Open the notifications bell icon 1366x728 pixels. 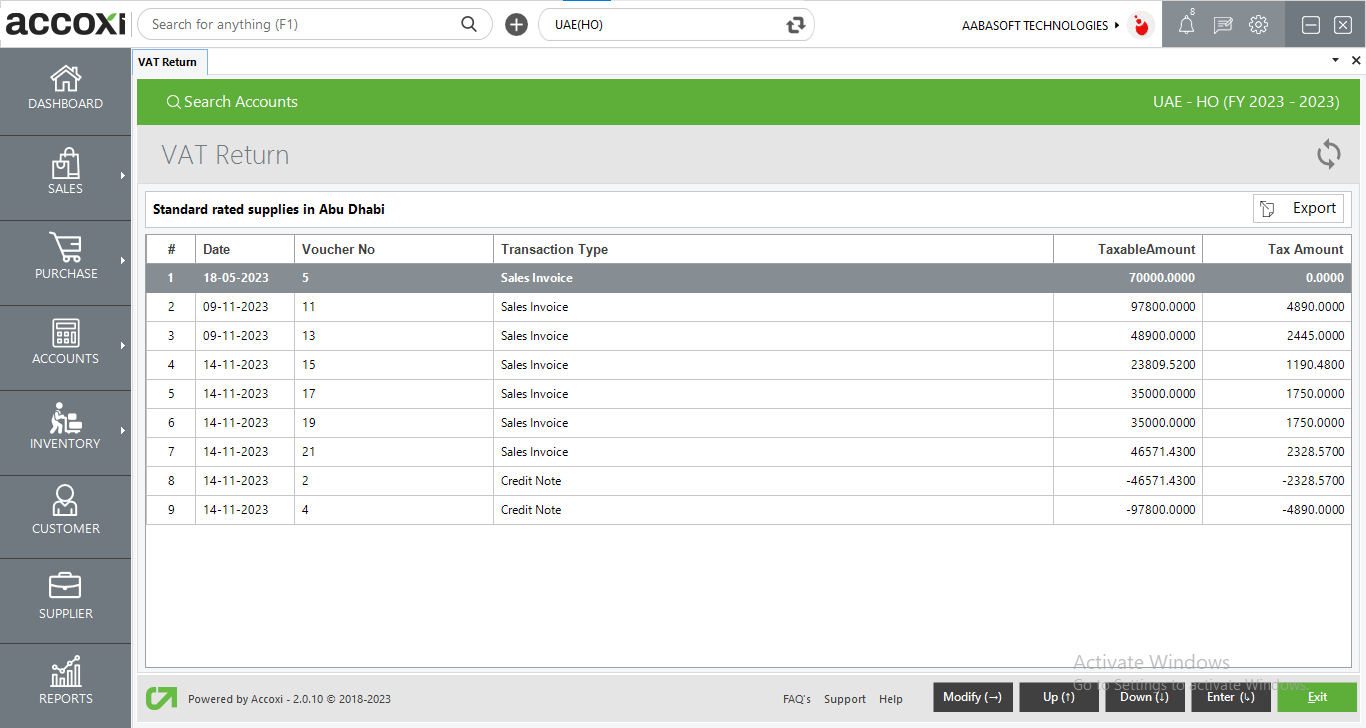(x=1186, y=24)
